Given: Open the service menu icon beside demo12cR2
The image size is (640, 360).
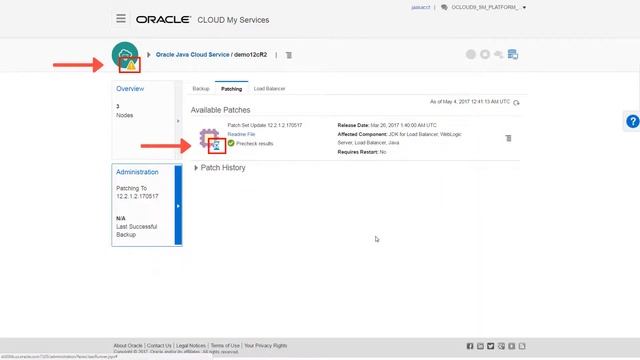Looking at the screenshot, I should pos(289,55).
